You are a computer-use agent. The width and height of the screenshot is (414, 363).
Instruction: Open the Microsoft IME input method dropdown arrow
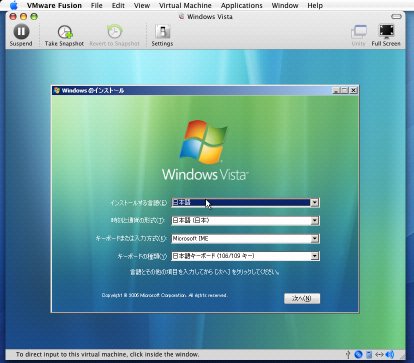[315, 238]
